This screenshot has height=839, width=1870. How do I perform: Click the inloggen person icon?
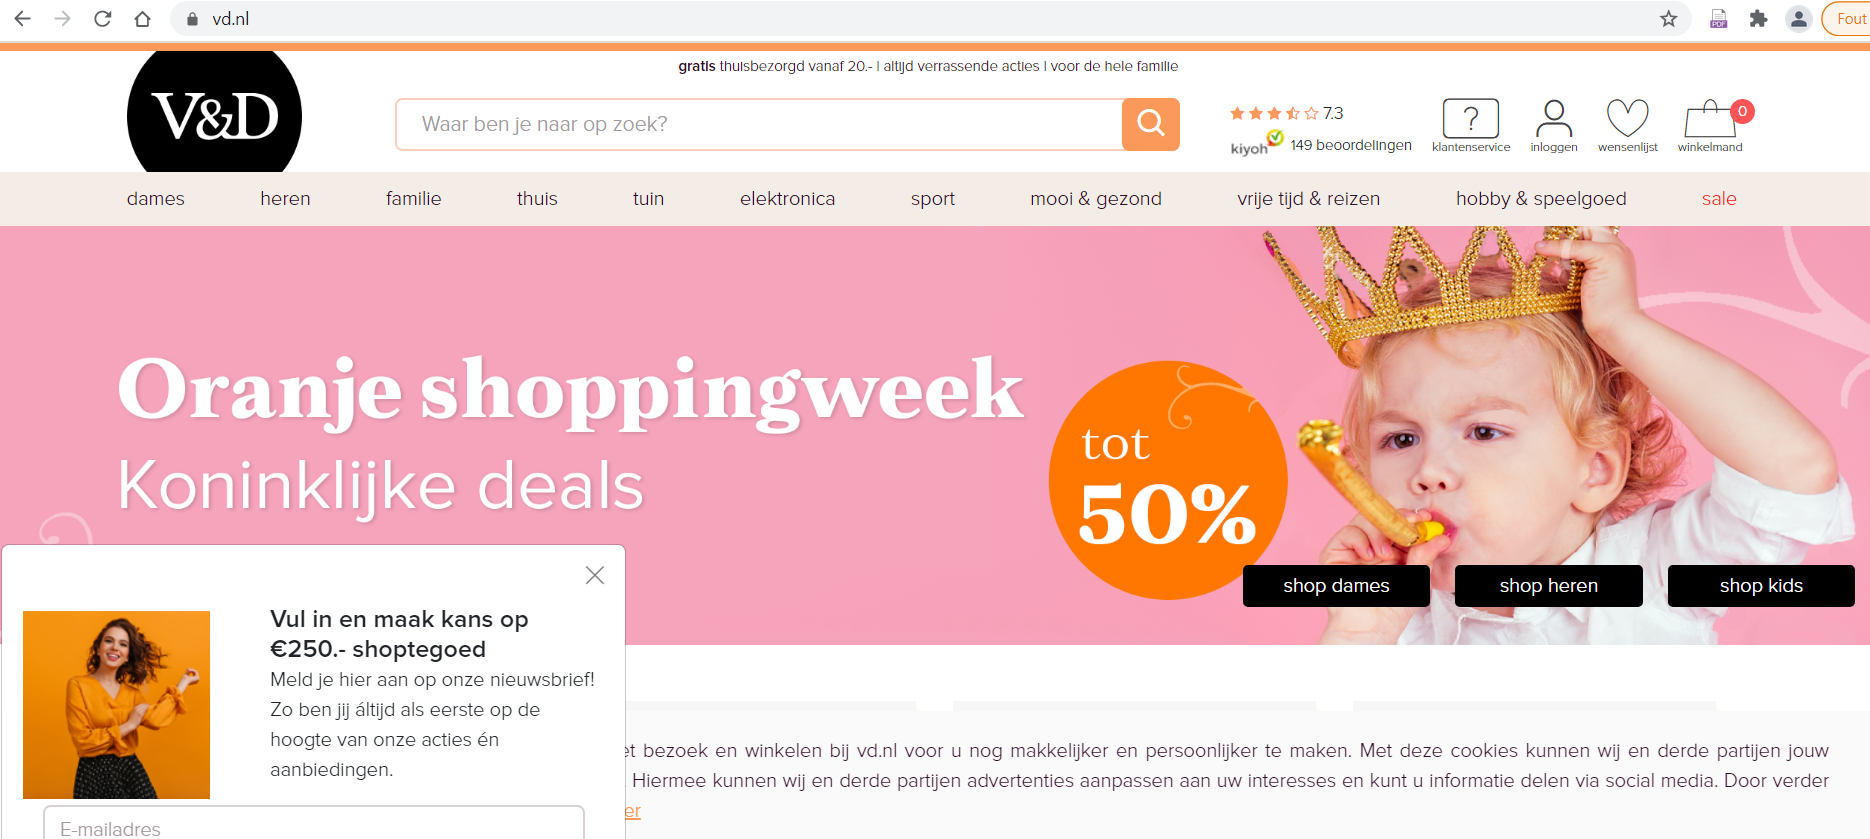tap(1553, 118)
